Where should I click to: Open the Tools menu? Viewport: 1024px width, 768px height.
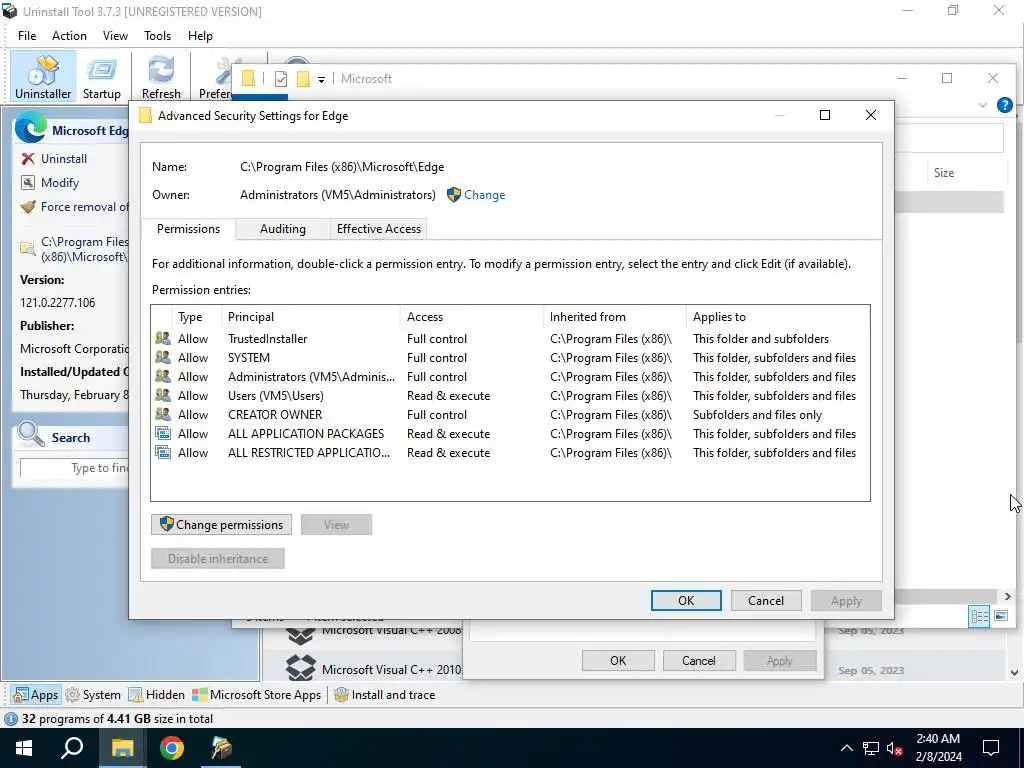157,36
